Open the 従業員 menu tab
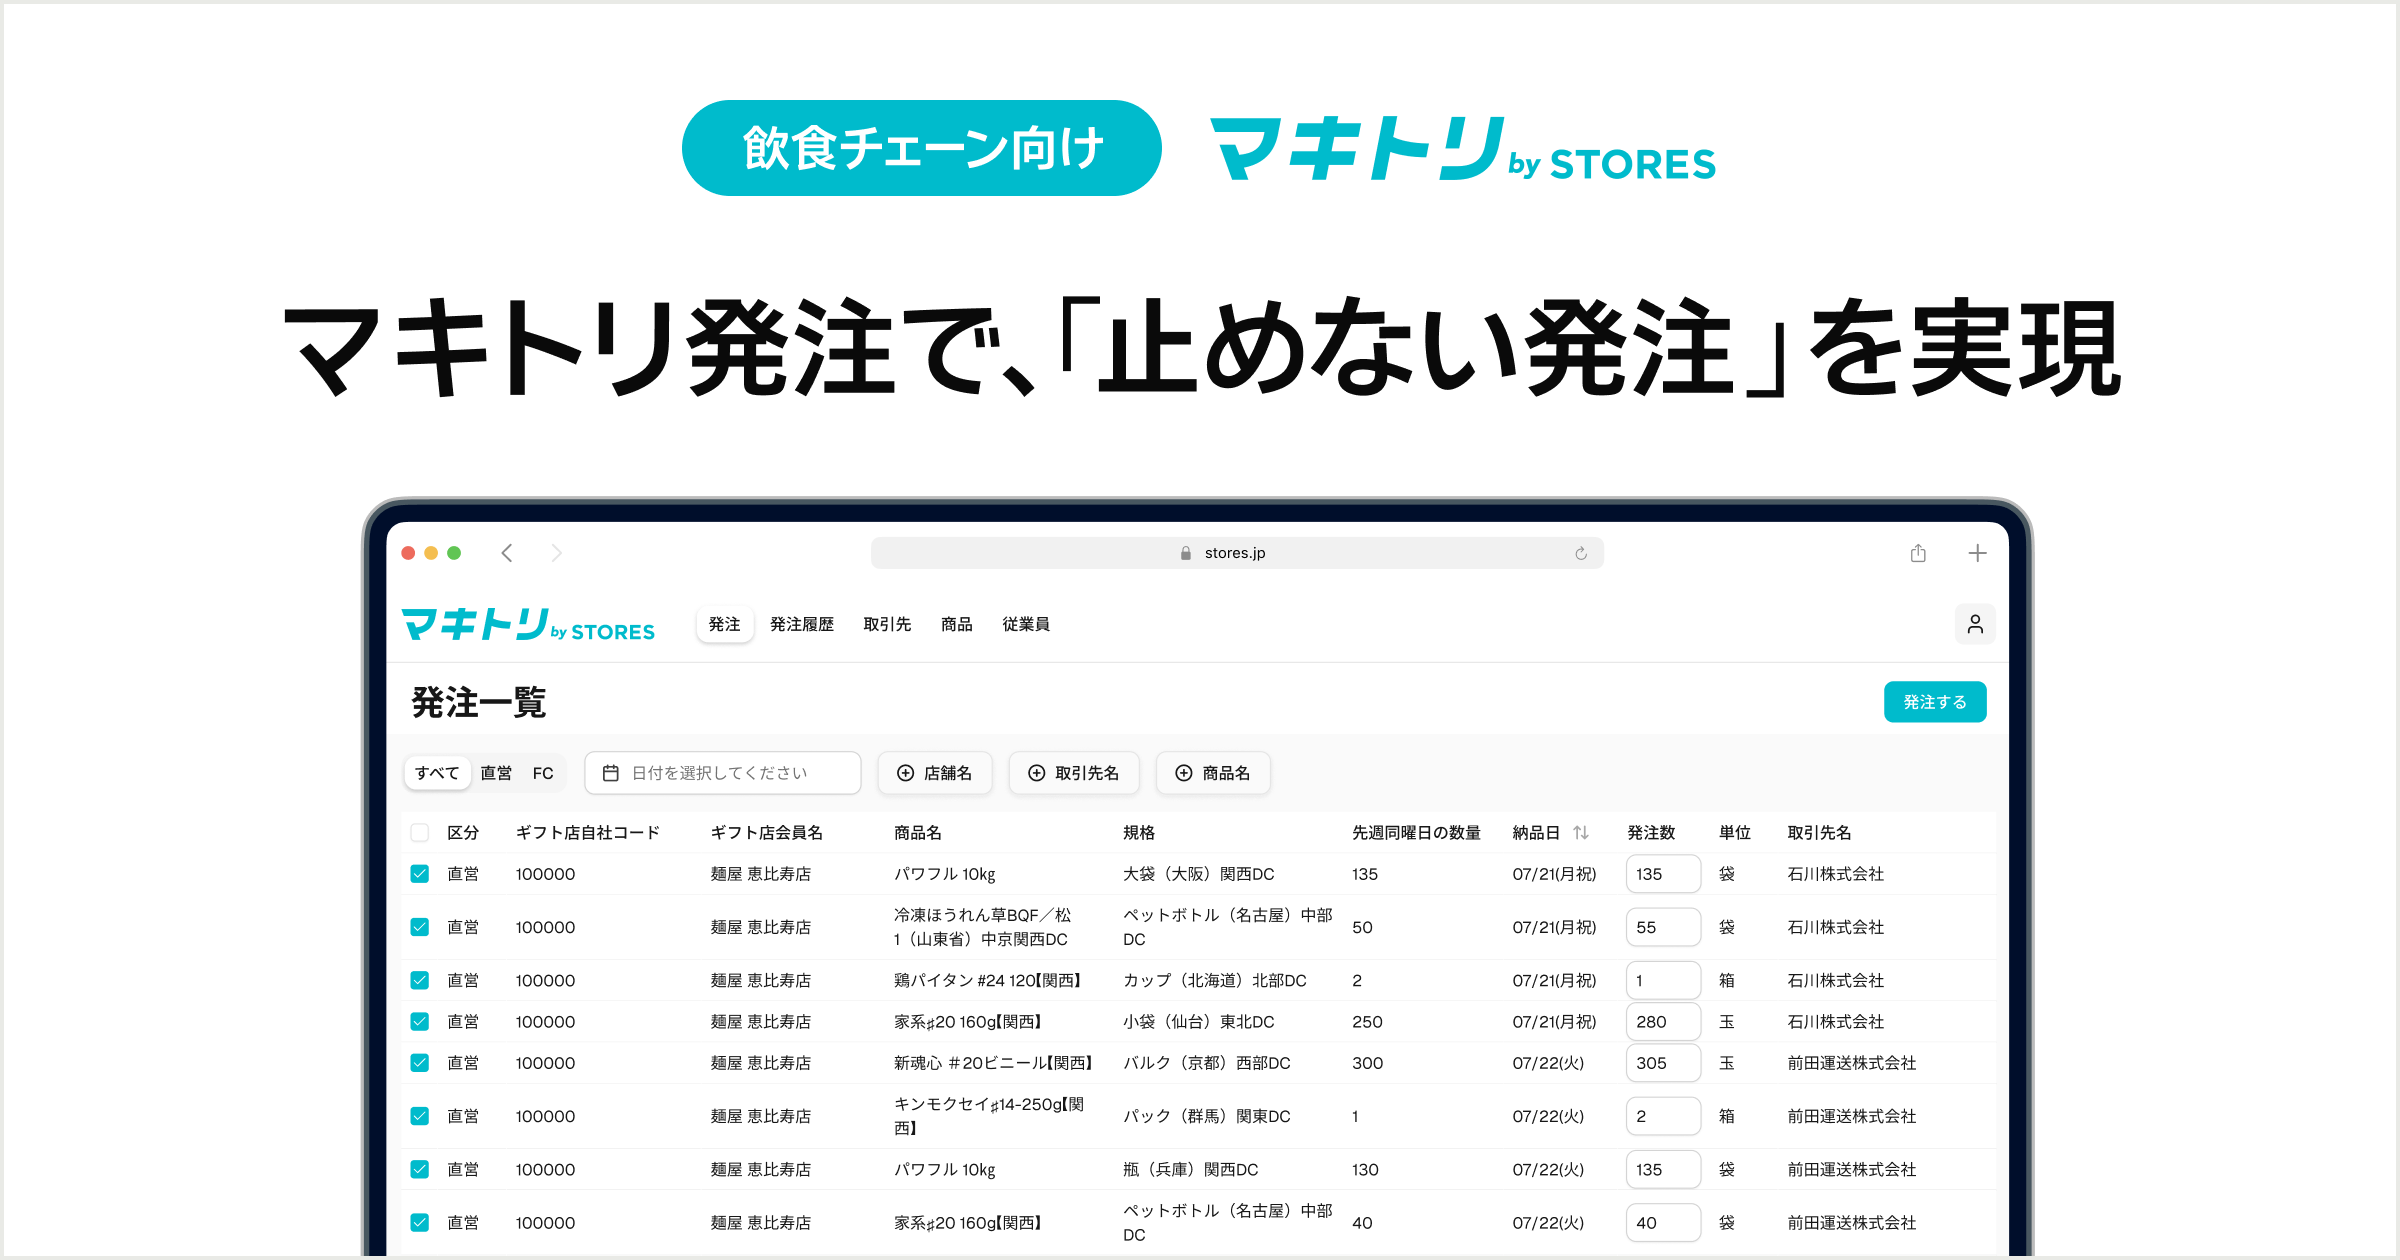 coord(1025,624)
